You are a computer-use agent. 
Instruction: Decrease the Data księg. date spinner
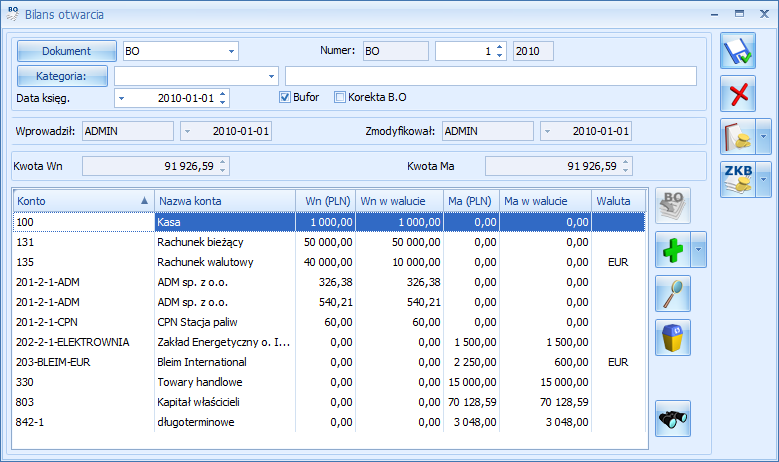tap(223, 102)
